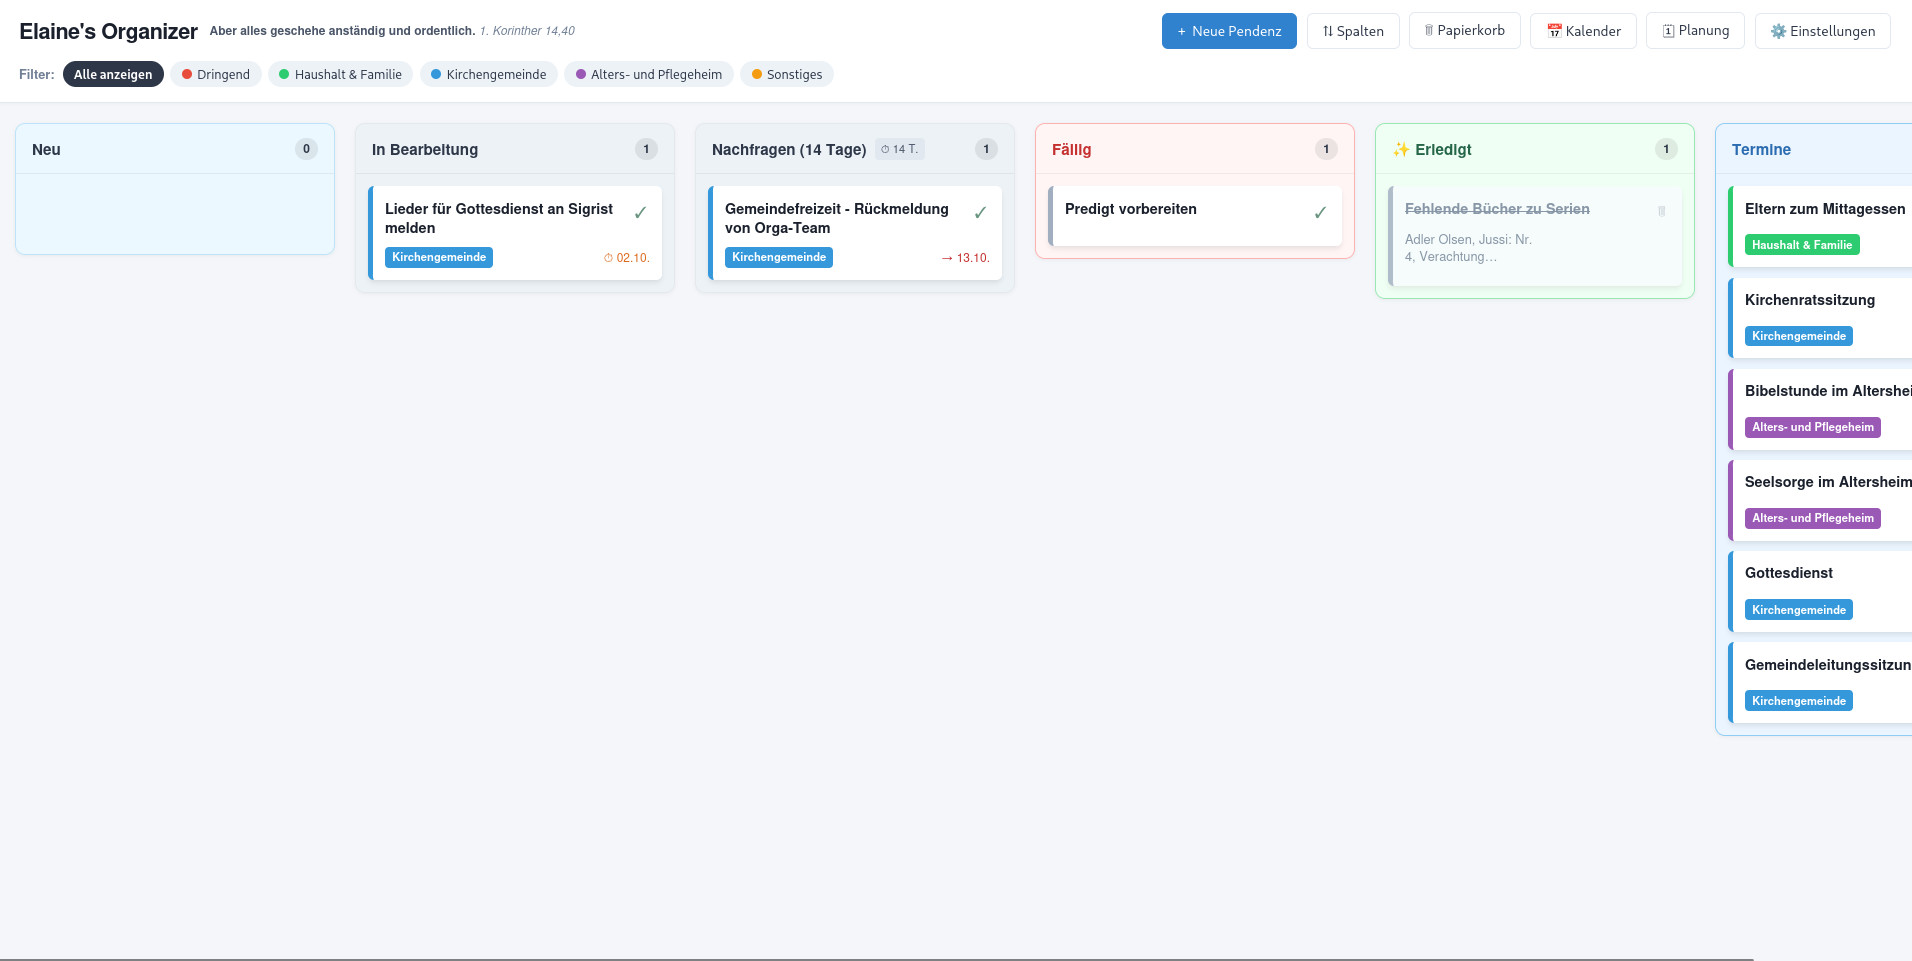Image resolution: width=1912 pixels, height=961 pixels.
Task: Open the 'Eltern zum Mittagessen' appointment
Action: pyautogui.click(x=1820, y=227)
